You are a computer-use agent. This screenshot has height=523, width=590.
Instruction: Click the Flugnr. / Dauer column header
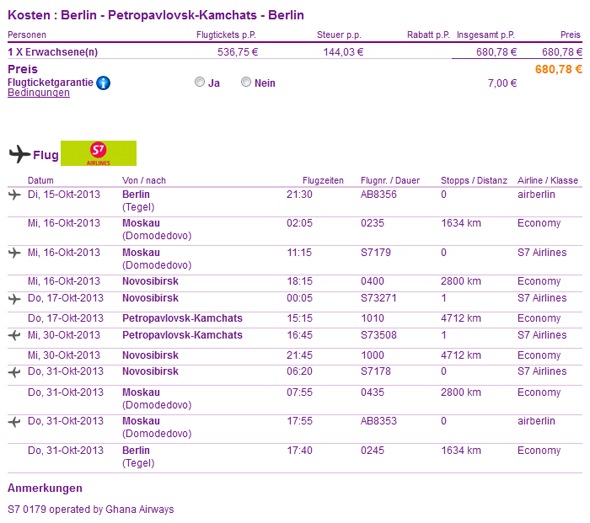[390, 181]
